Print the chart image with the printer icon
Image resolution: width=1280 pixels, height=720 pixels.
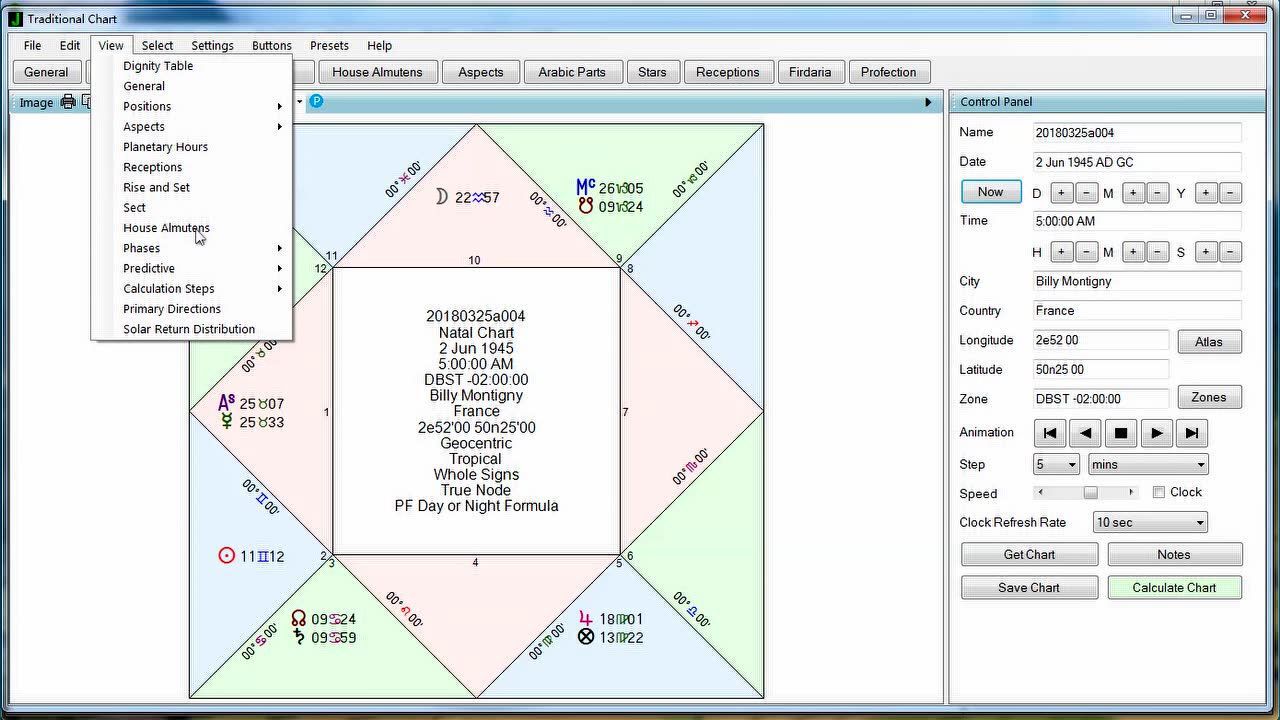click(68, 102)
